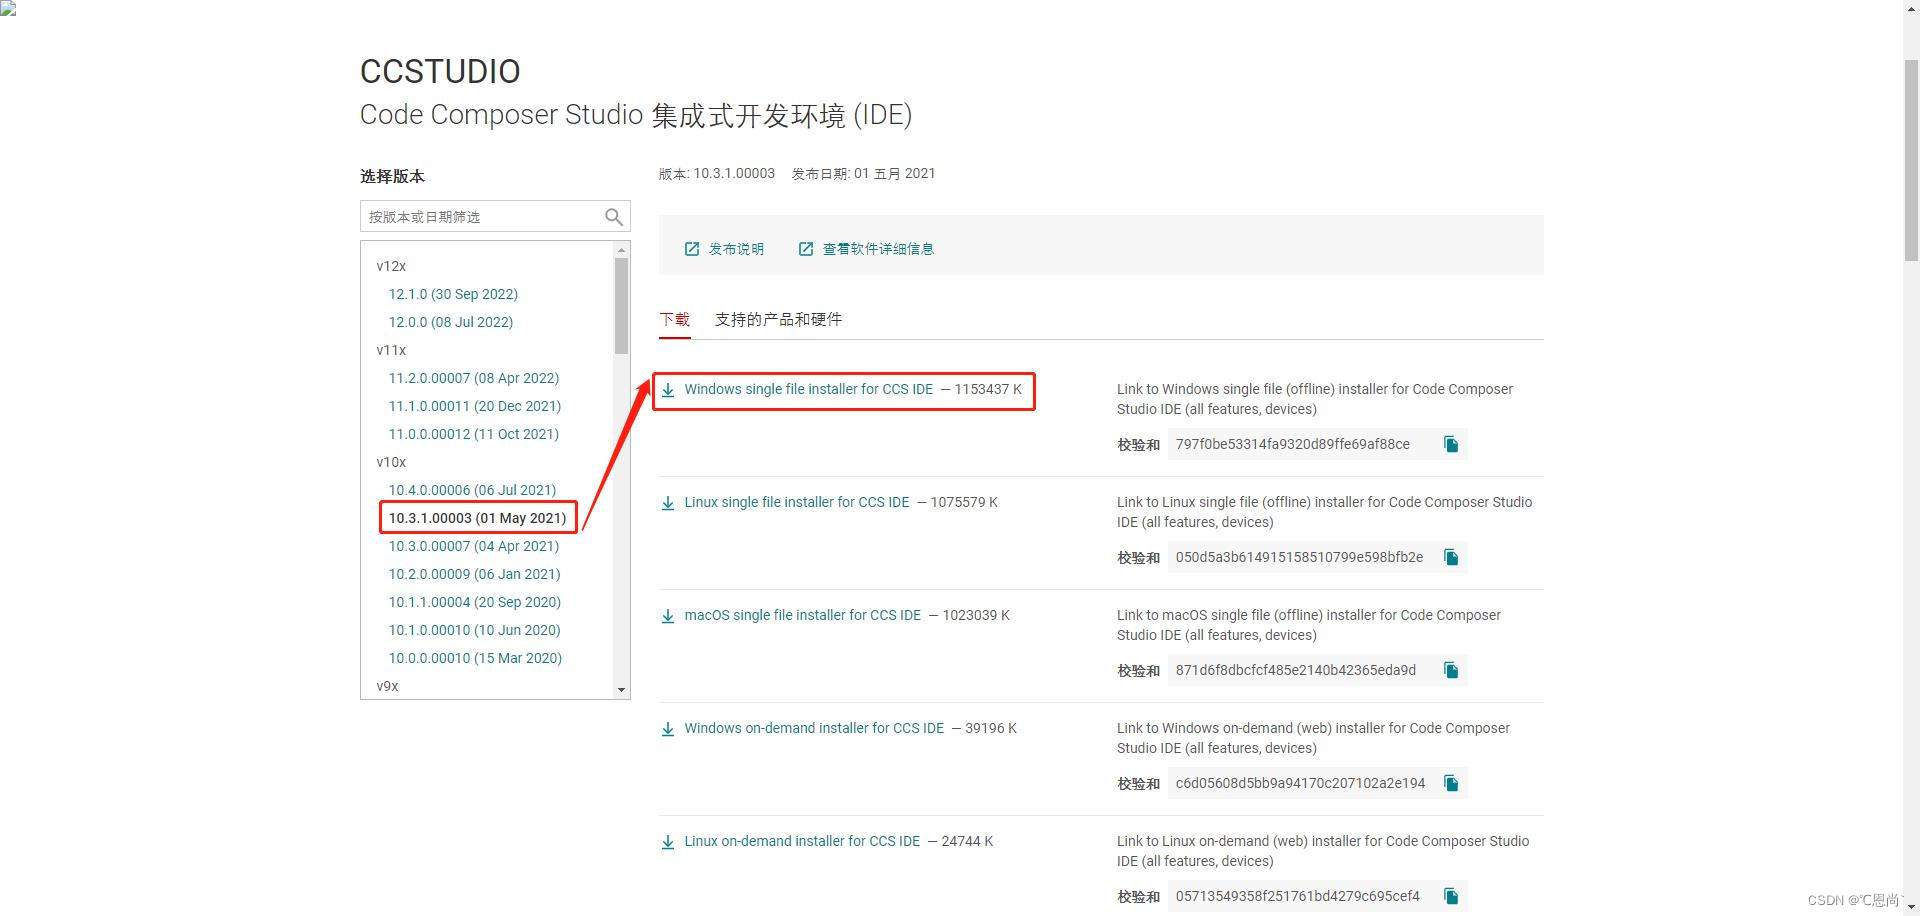1920x916 pixels.
Task: Click the search magnifier icon in version filter
Action: [614, 217]
